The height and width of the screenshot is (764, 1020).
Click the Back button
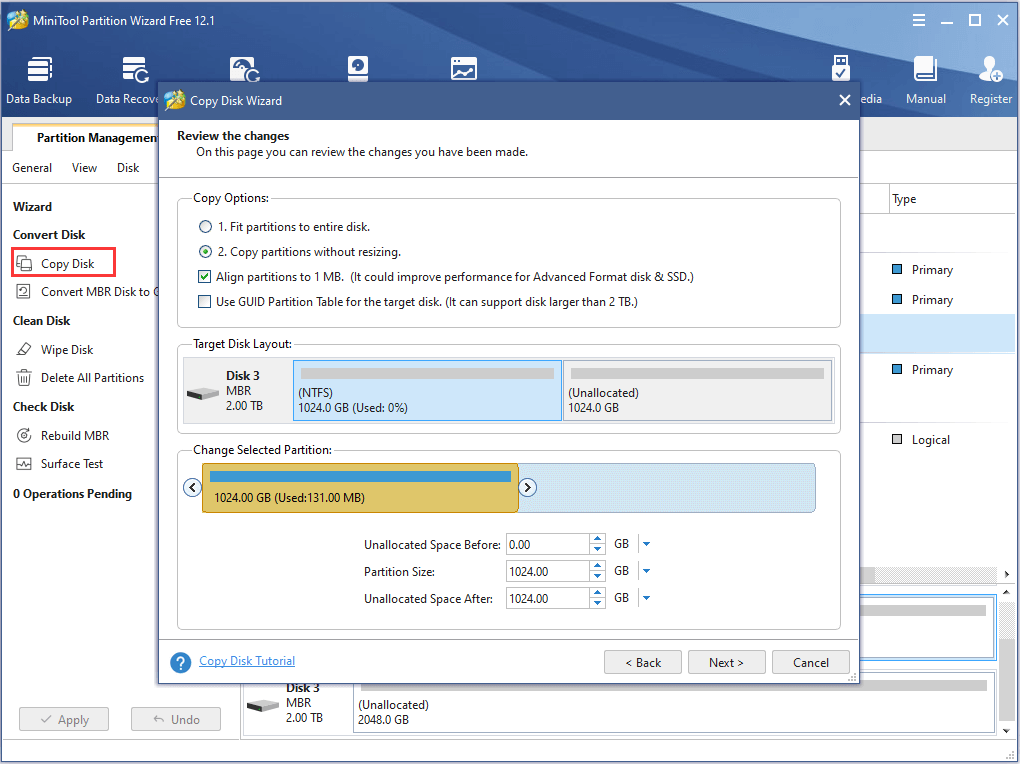643,662
